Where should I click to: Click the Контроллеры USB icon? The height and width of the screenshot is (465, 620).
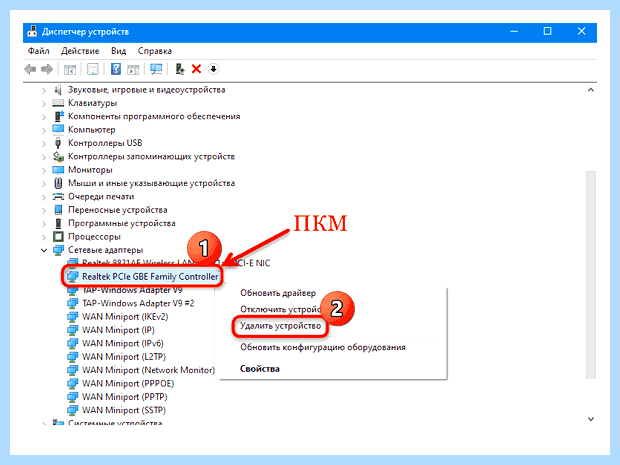58,143
